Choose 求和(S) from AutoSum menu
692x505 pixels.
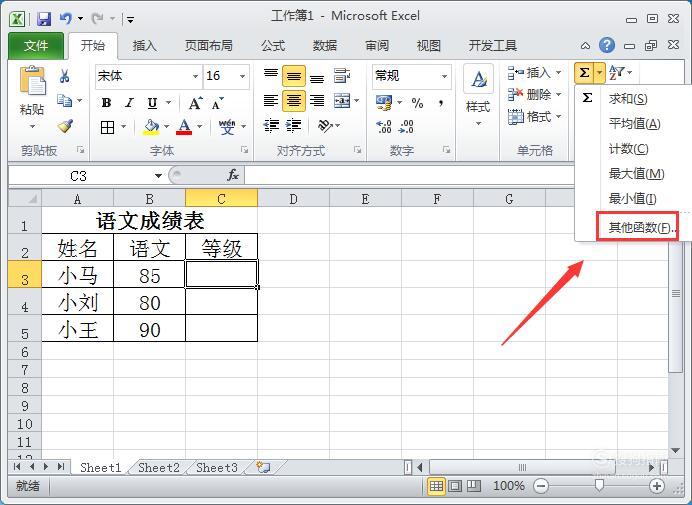tap(633, 98)
